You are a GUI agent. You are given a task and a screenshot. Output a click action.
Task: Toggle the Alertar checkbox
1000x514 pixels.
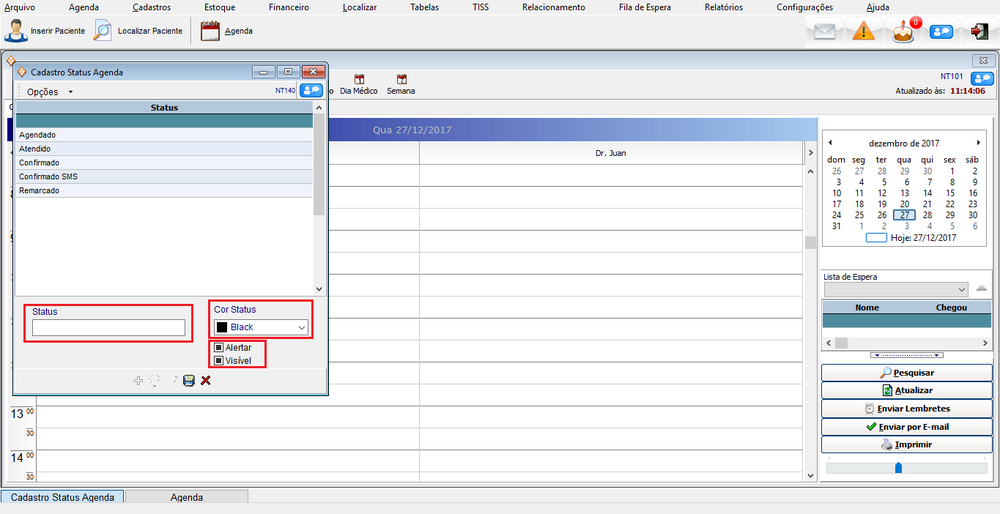pos(219,347)
